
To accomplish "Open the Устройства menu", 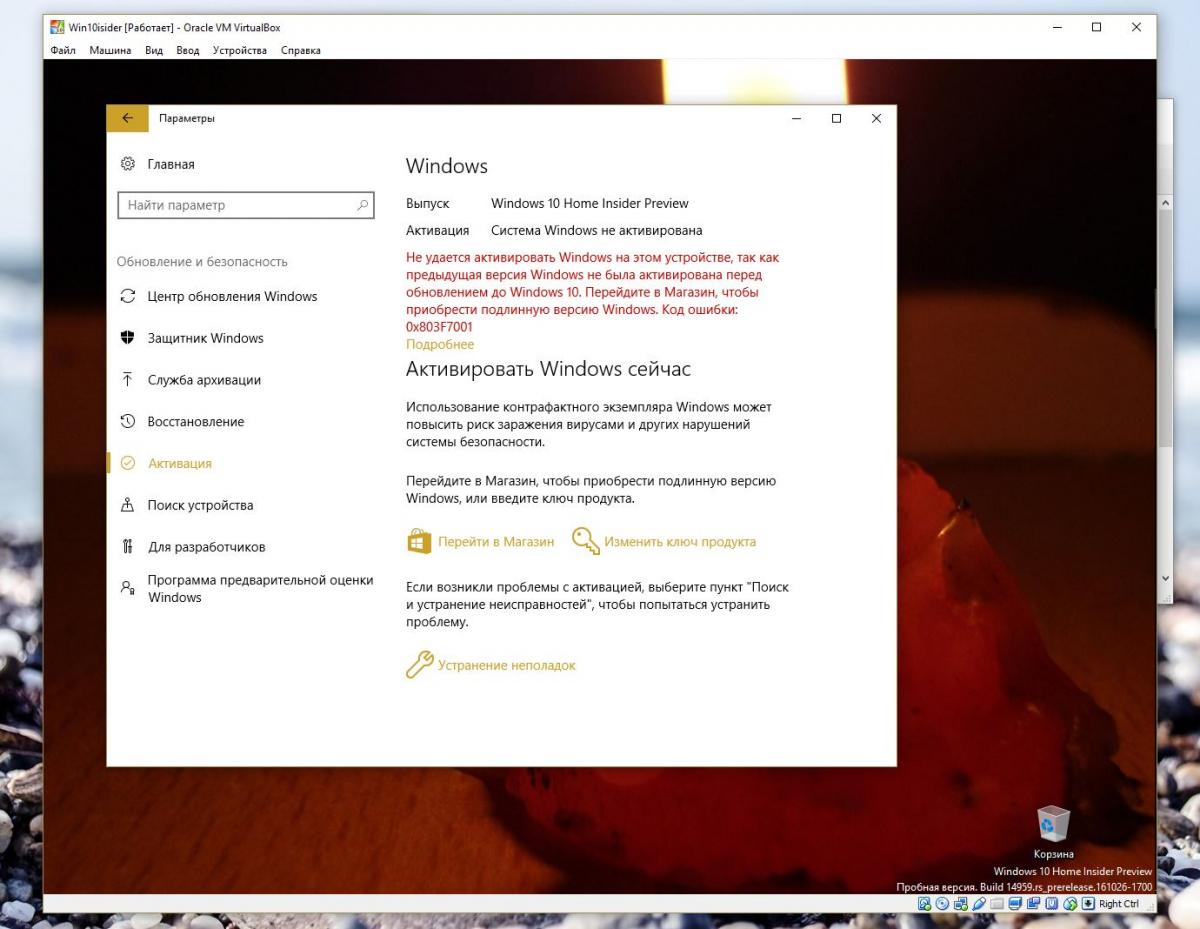I will point(239,50).
